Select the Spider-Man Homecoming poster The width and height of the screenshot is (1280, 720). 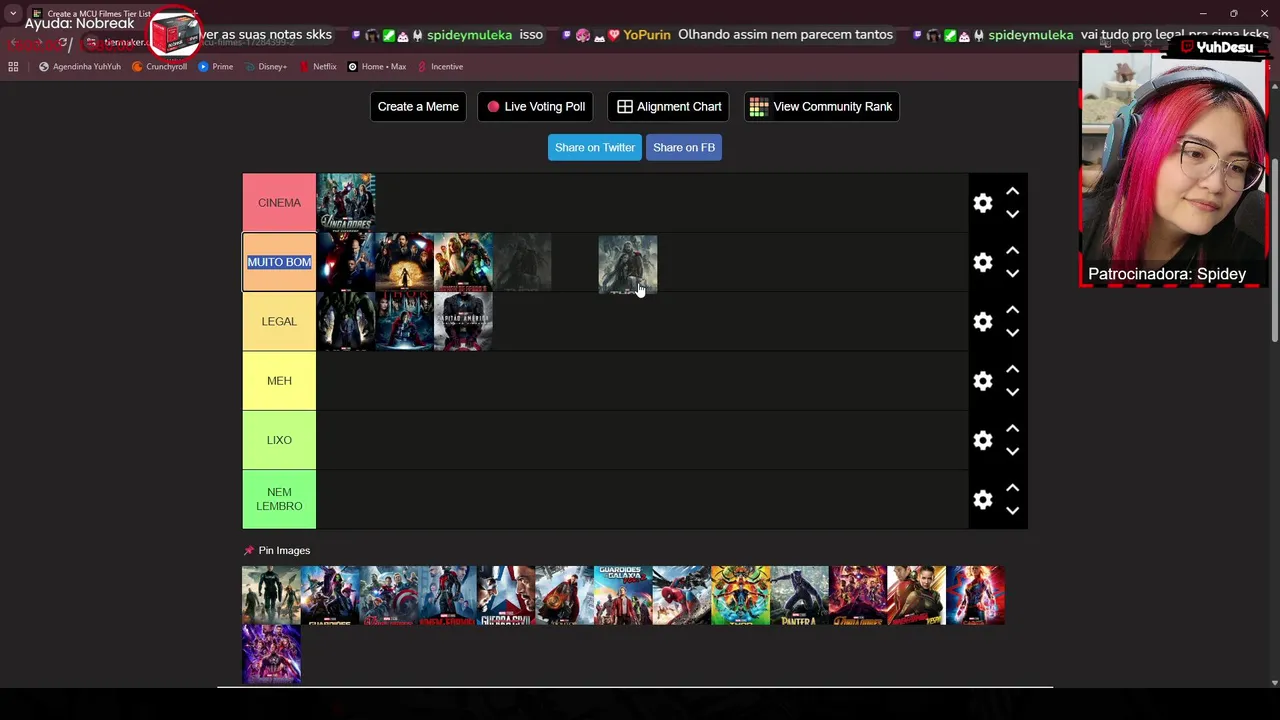pyautogui.click(x=681, y=595)
